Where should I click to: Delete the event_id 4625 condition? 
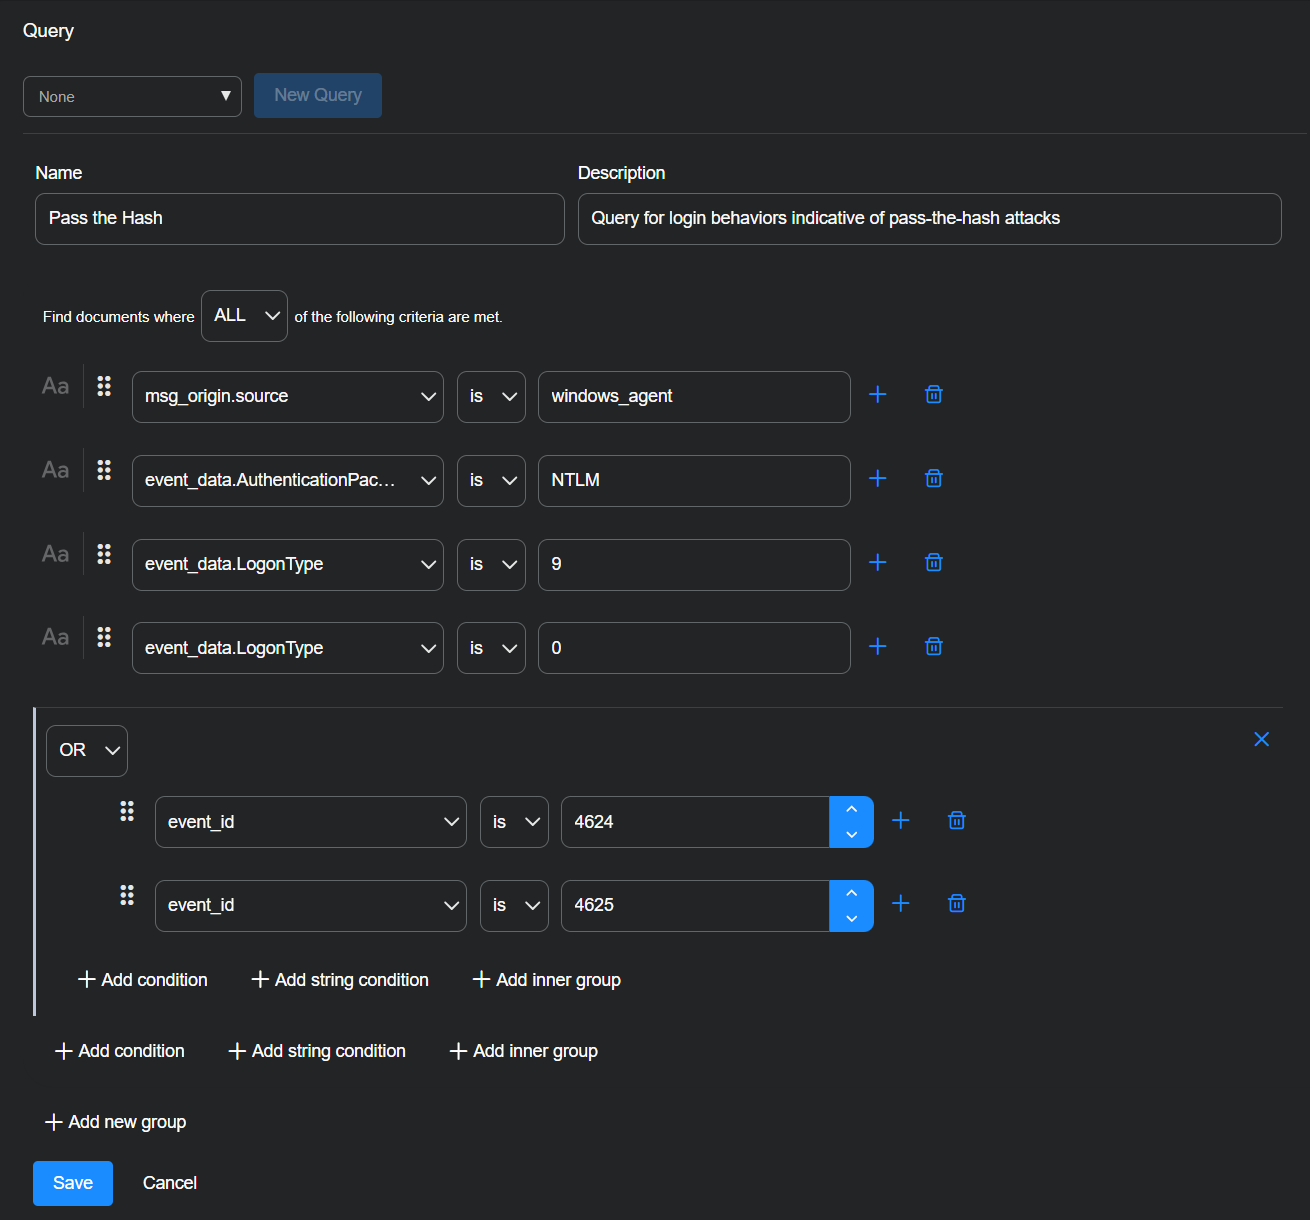(956, 904)
